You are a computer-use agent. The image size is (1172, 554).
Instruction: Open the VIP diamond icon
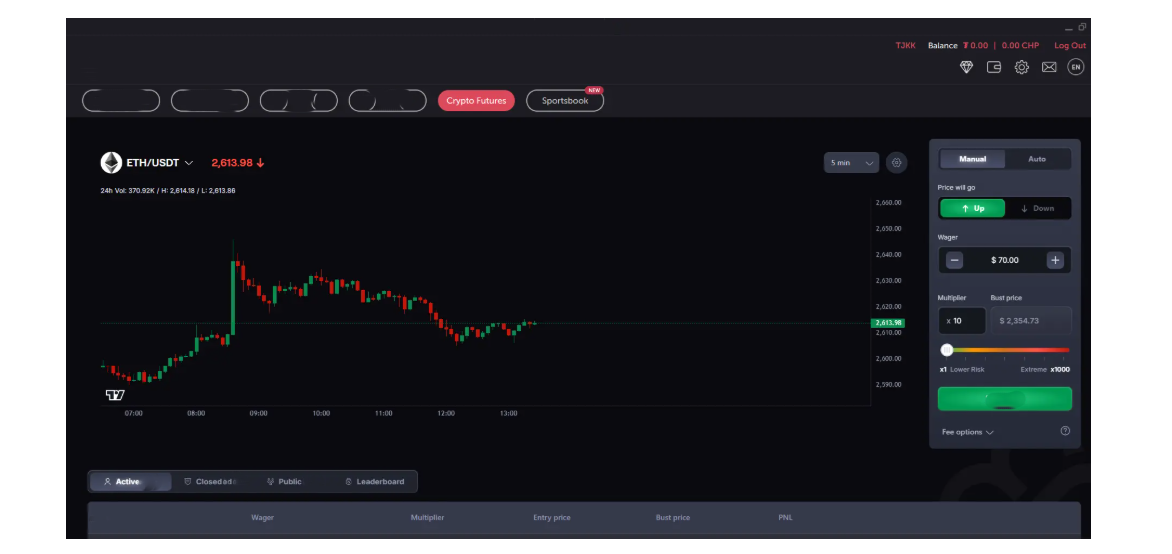pyautogui.click(x=966, y=67)
